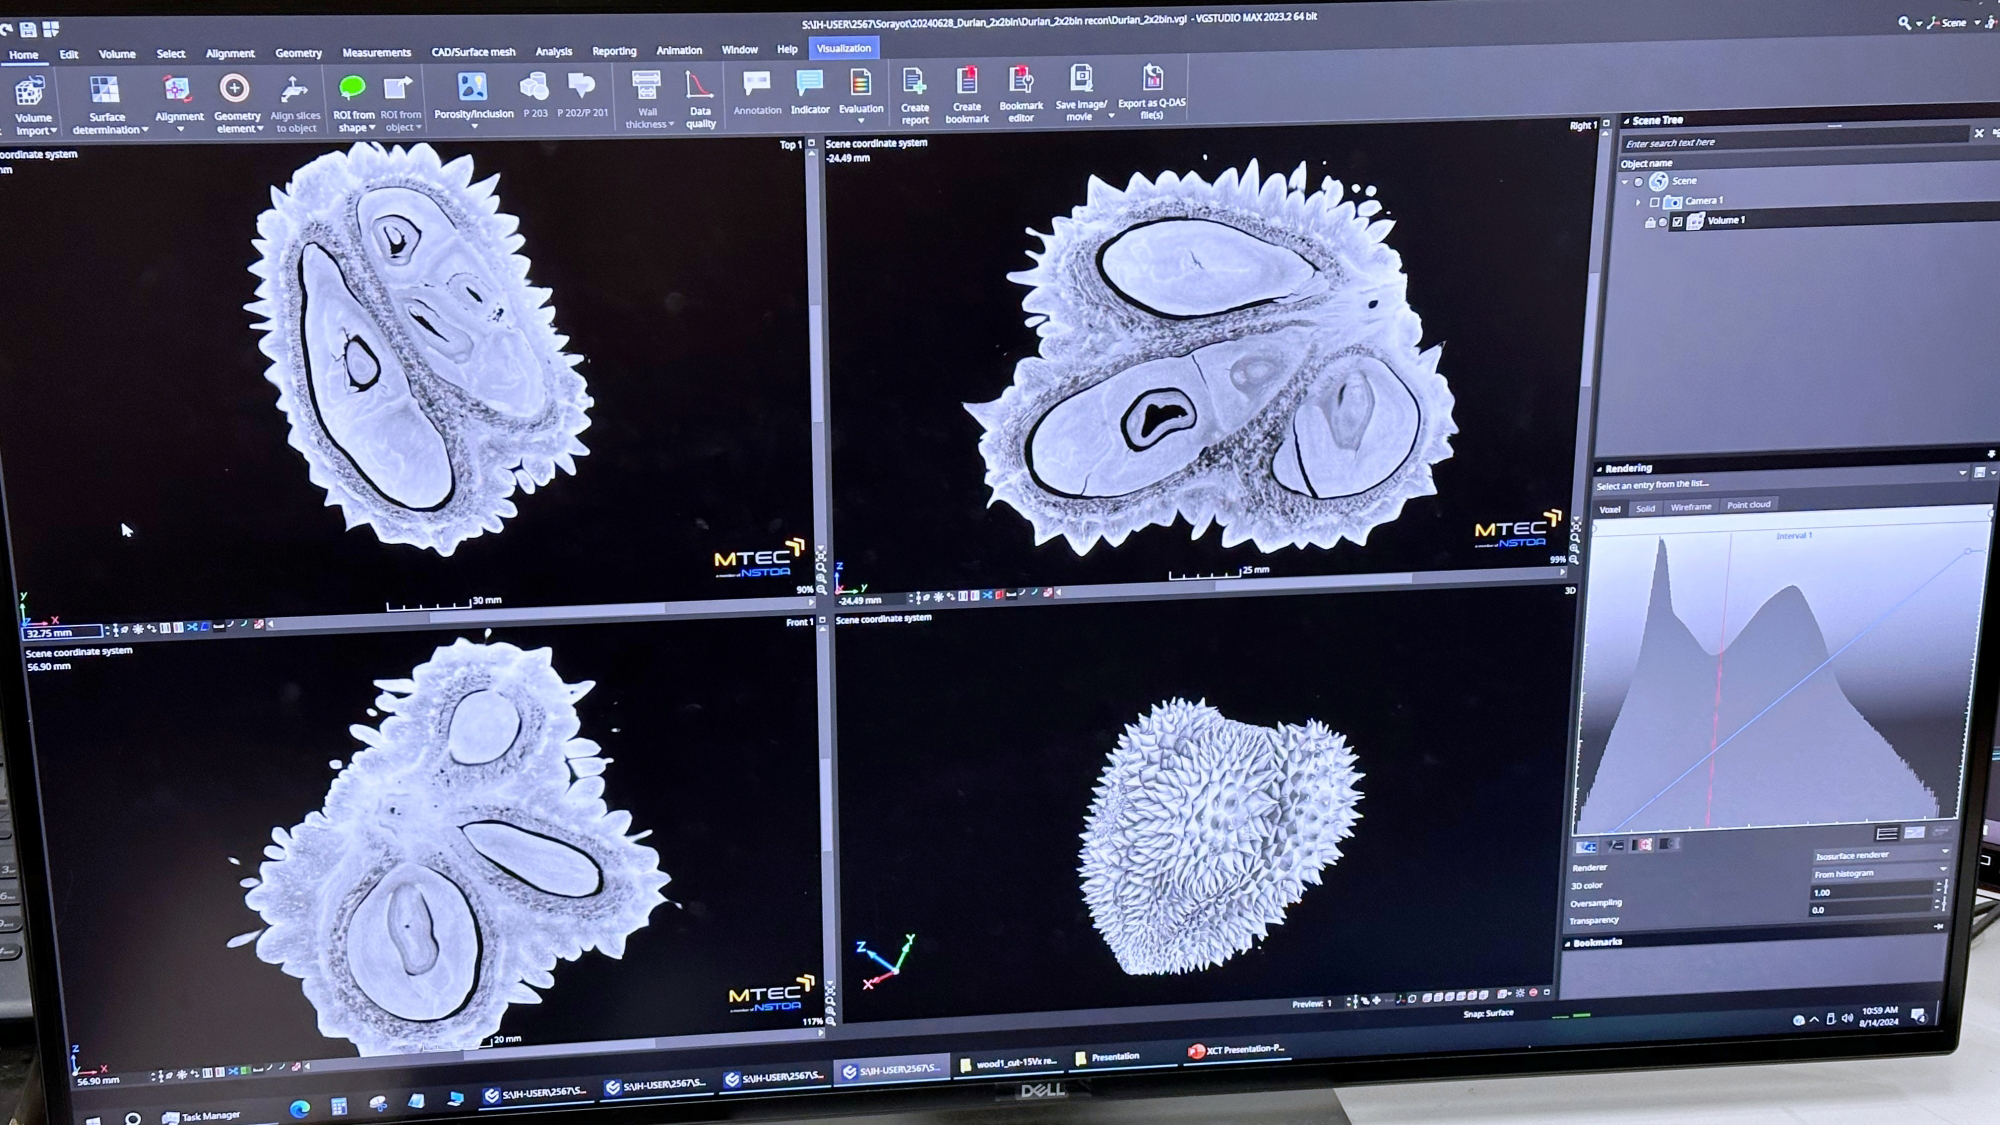Open the Renderer dropdown showing Isosurface renderer

[x=1881, y=855]
